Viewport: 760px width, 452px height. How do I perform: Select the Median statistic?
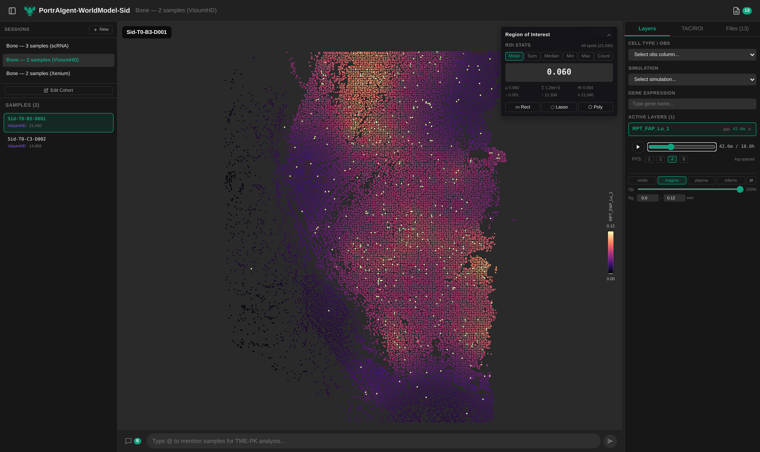552,56
